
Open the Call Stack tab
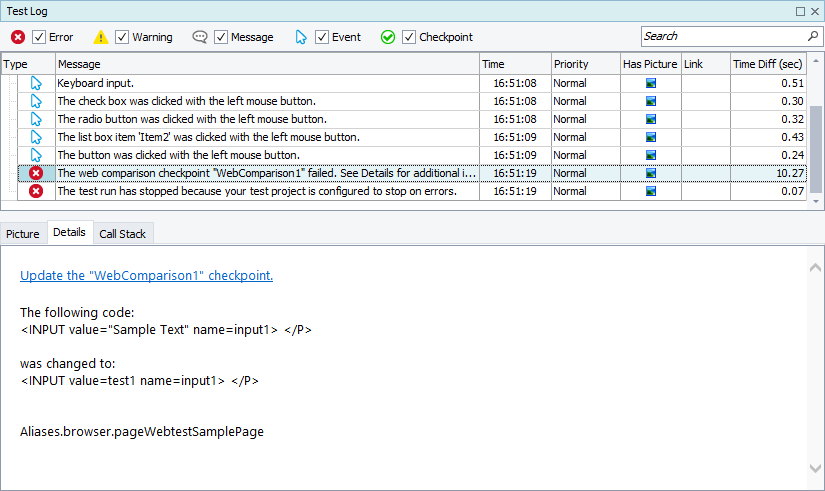(122, 233)
